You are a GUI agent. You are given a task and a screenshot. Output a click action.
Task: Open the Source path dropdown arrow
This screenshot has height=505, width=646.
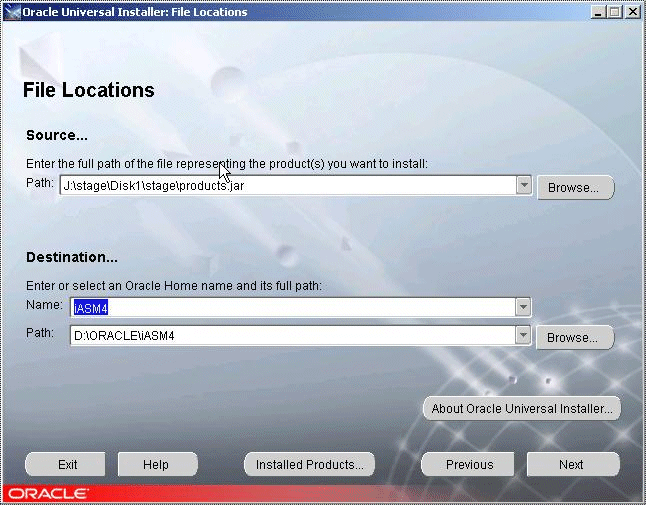click(524, 185)
